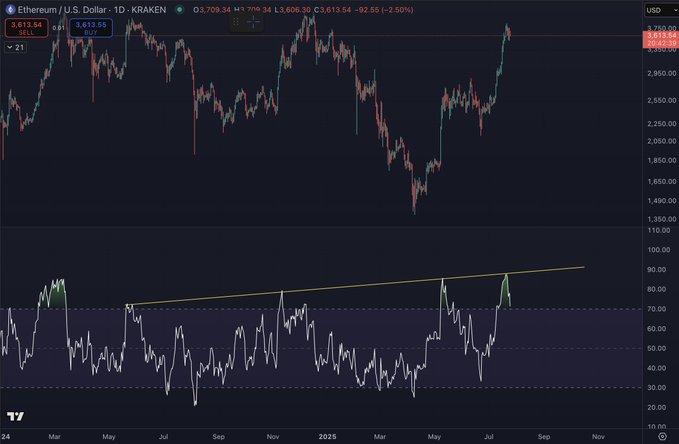This screenshot has width=679, height=444.
Task: Click the 50.00 label on RSI axis
Action: 656,348
